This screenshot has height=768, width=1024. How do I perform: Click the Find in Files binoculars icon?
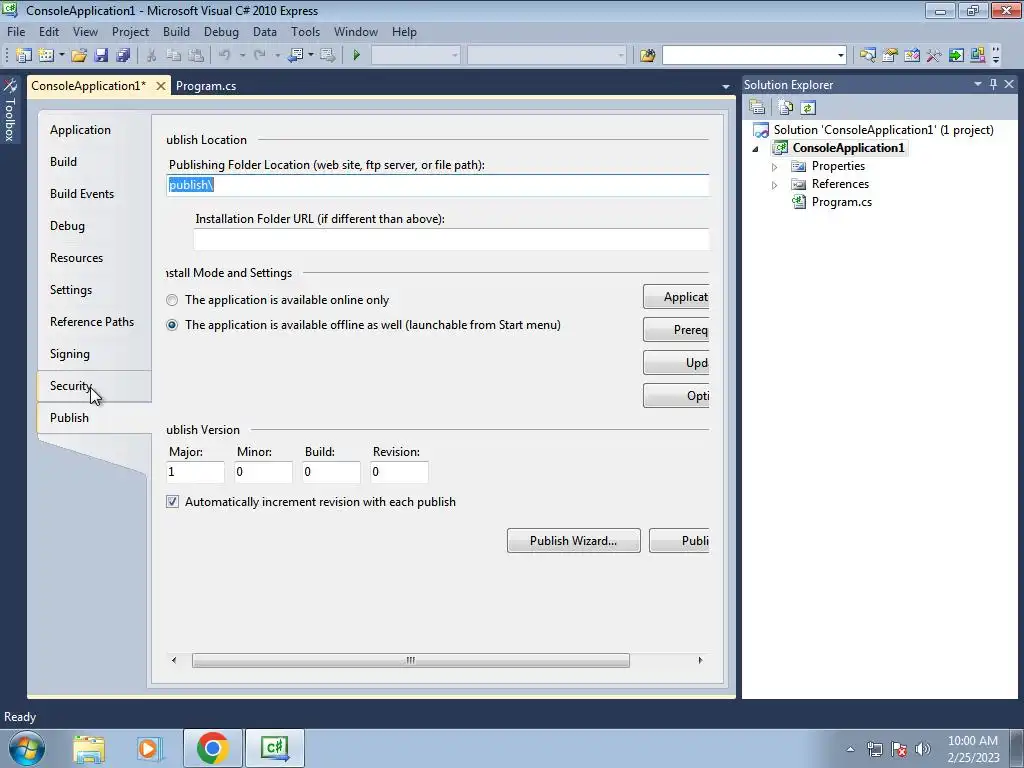coord(647,55)
